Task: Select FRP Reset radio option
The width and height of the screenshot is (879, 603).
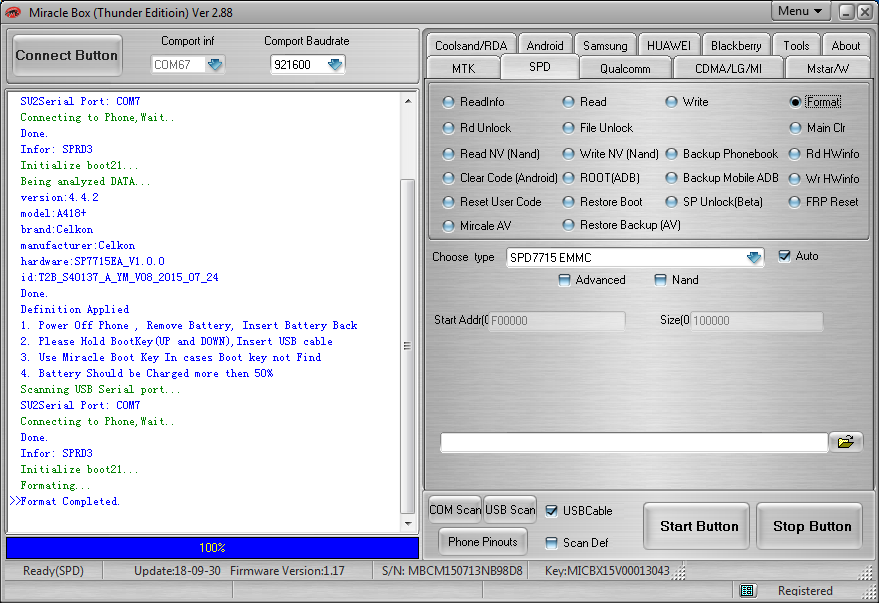Action: click(824, 202)
